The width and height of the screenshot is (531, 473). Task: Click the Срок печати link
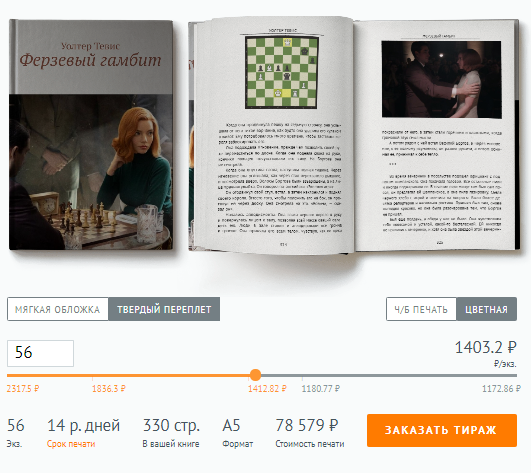click(x=71, y=444)
